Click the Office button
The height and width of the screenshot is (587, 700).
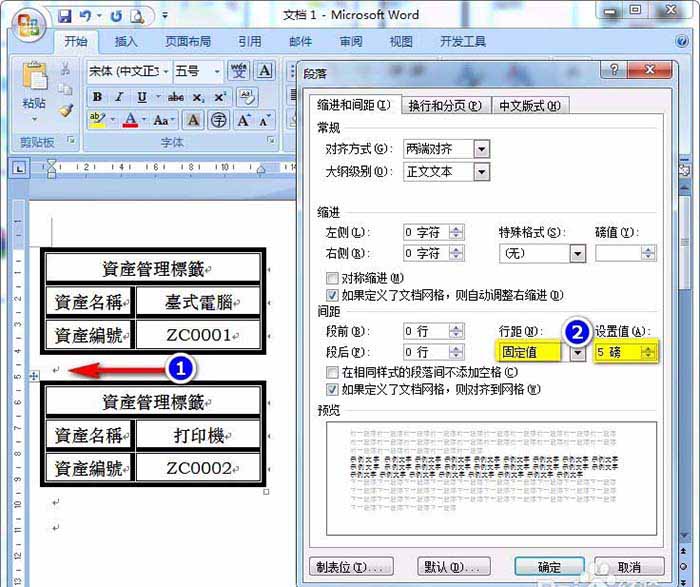29,25
